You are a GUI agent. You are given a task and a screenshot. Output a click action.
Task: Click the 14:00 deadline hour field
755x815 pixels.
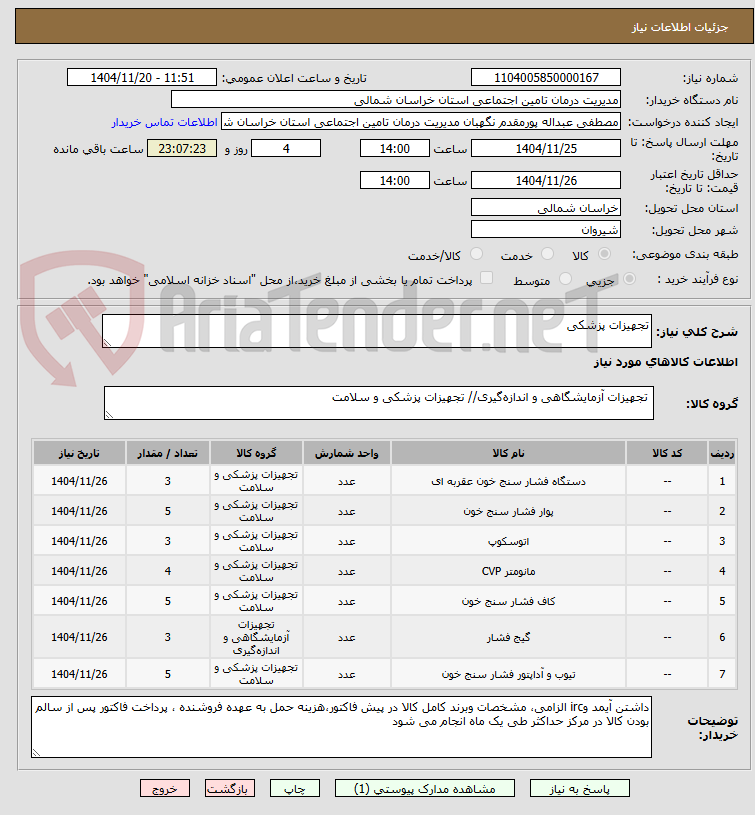pos(395,149)
